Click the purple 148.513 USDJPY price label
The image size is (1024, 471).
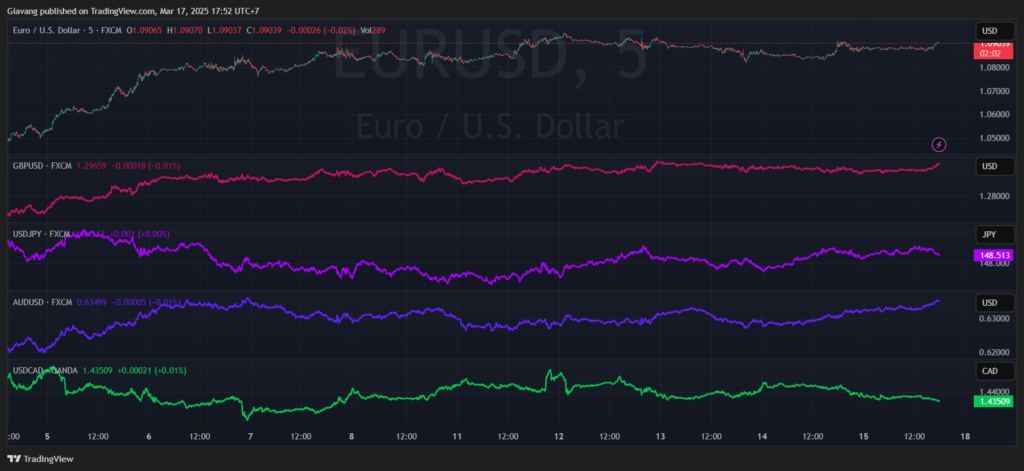994,255
